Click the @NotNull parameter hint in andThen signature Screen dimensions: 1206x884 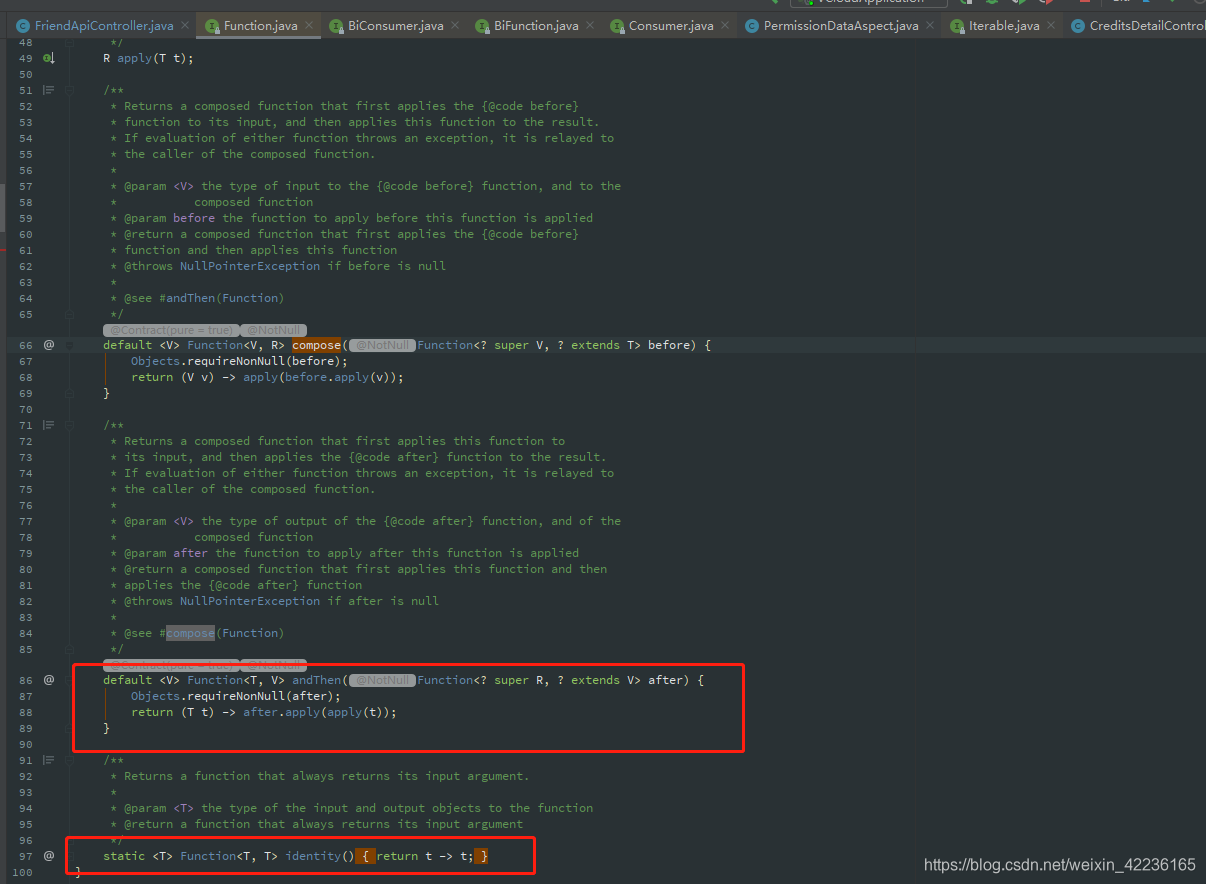(x=381, y=680)
